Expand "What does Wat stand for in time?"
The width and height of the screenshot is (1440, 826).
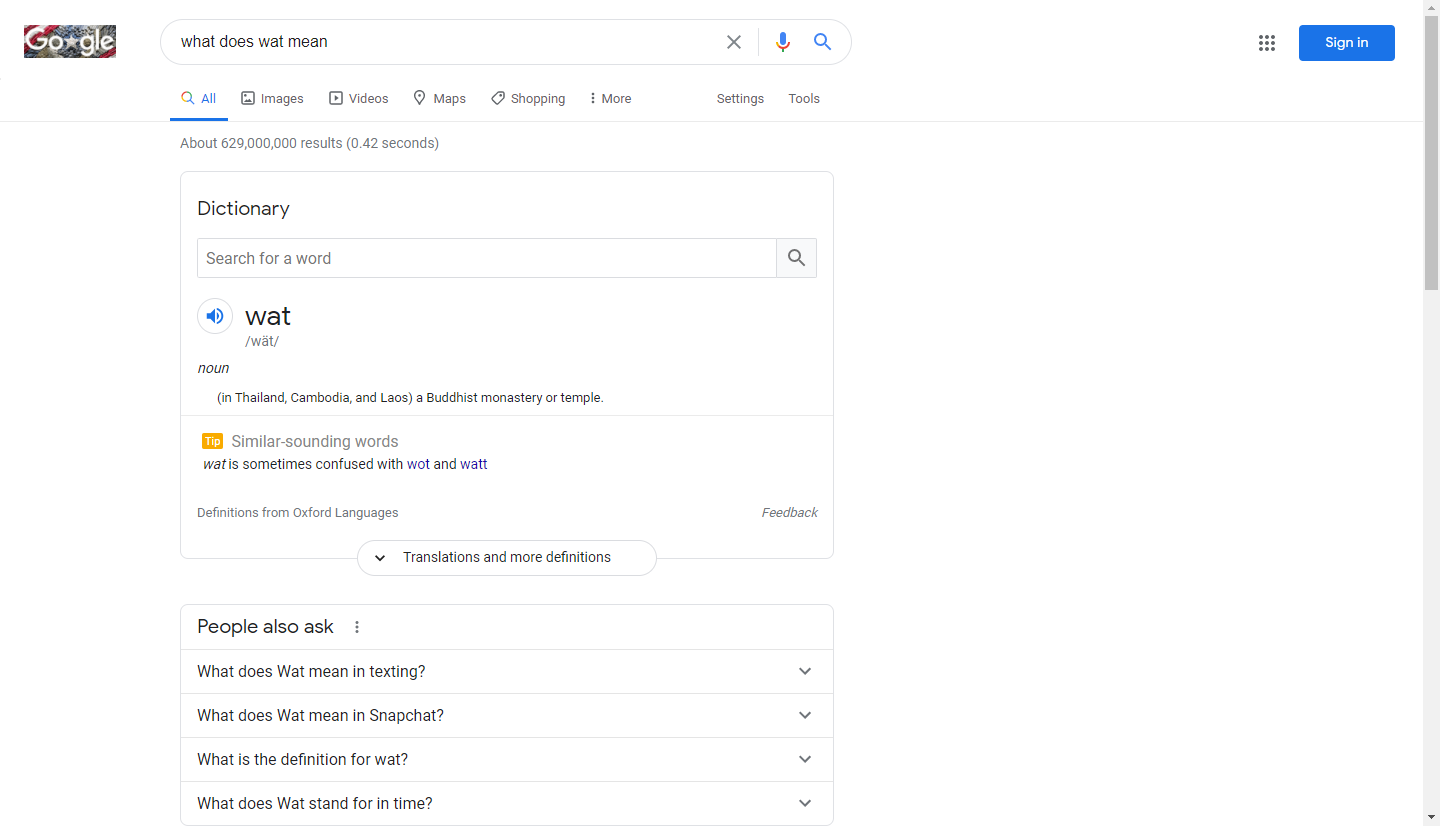(x=506, y=804)
